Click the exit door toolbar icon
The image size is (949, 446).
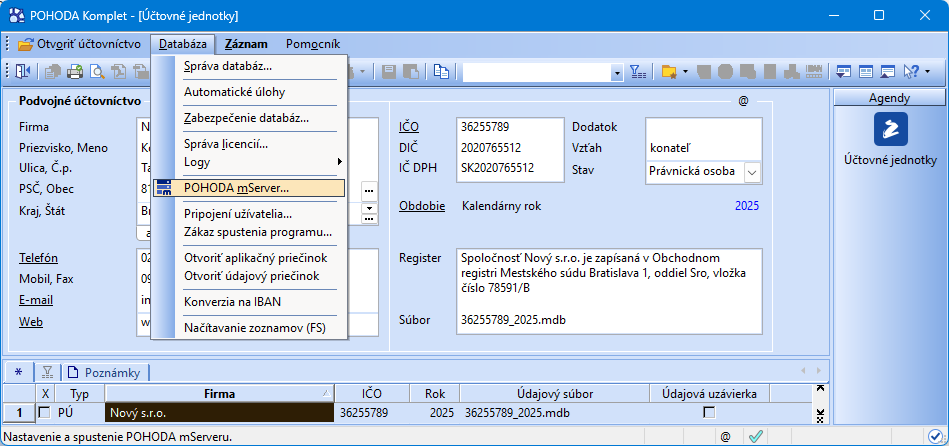point(23,71)
